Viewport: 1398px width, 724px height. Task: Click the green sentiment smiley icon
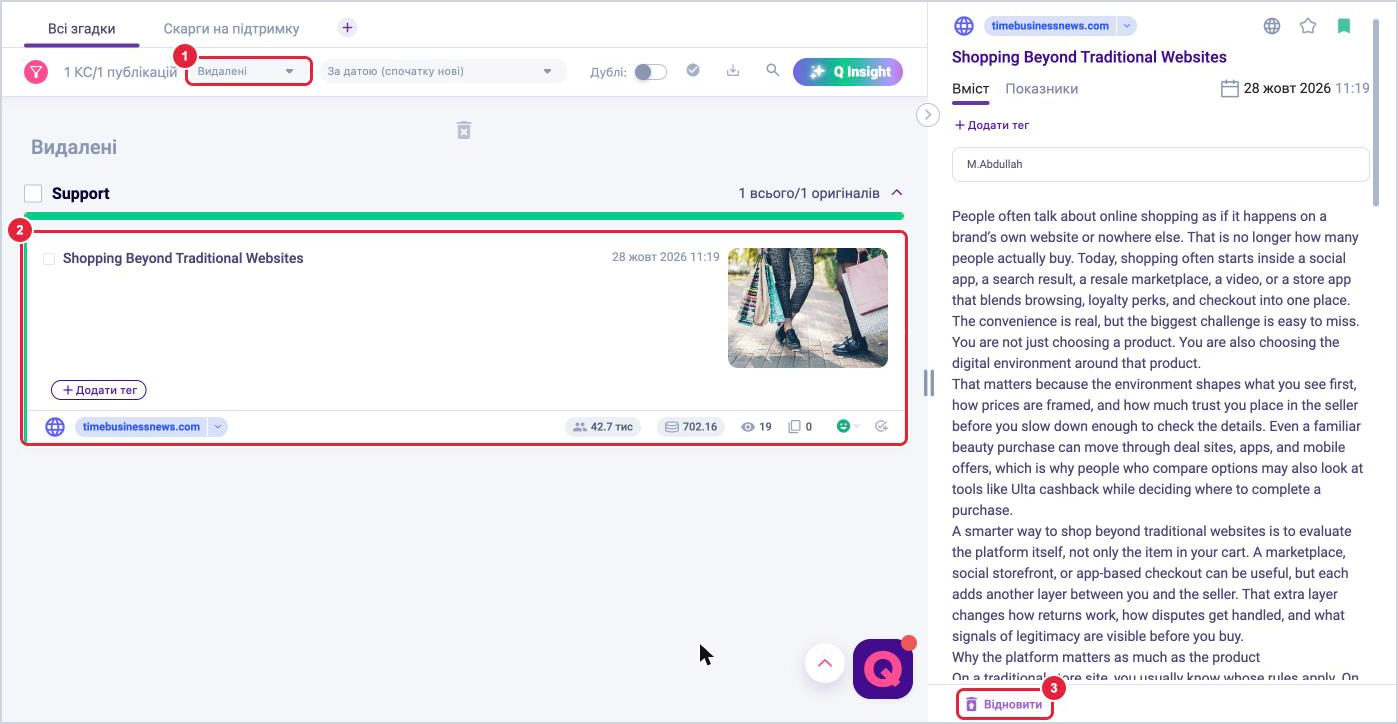843,427
